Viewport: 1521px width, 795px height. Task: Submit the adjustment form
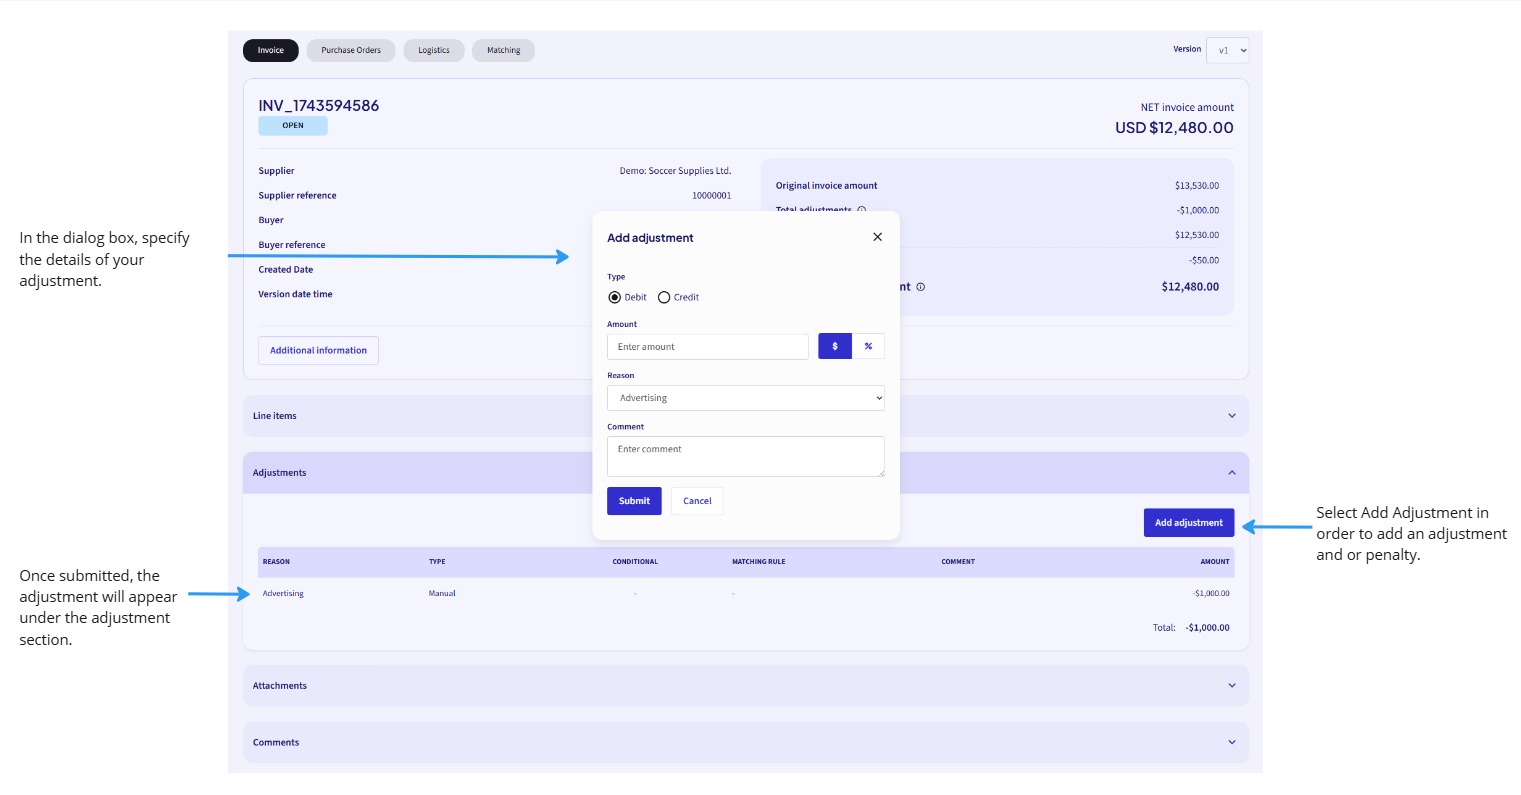pos(634,501)
